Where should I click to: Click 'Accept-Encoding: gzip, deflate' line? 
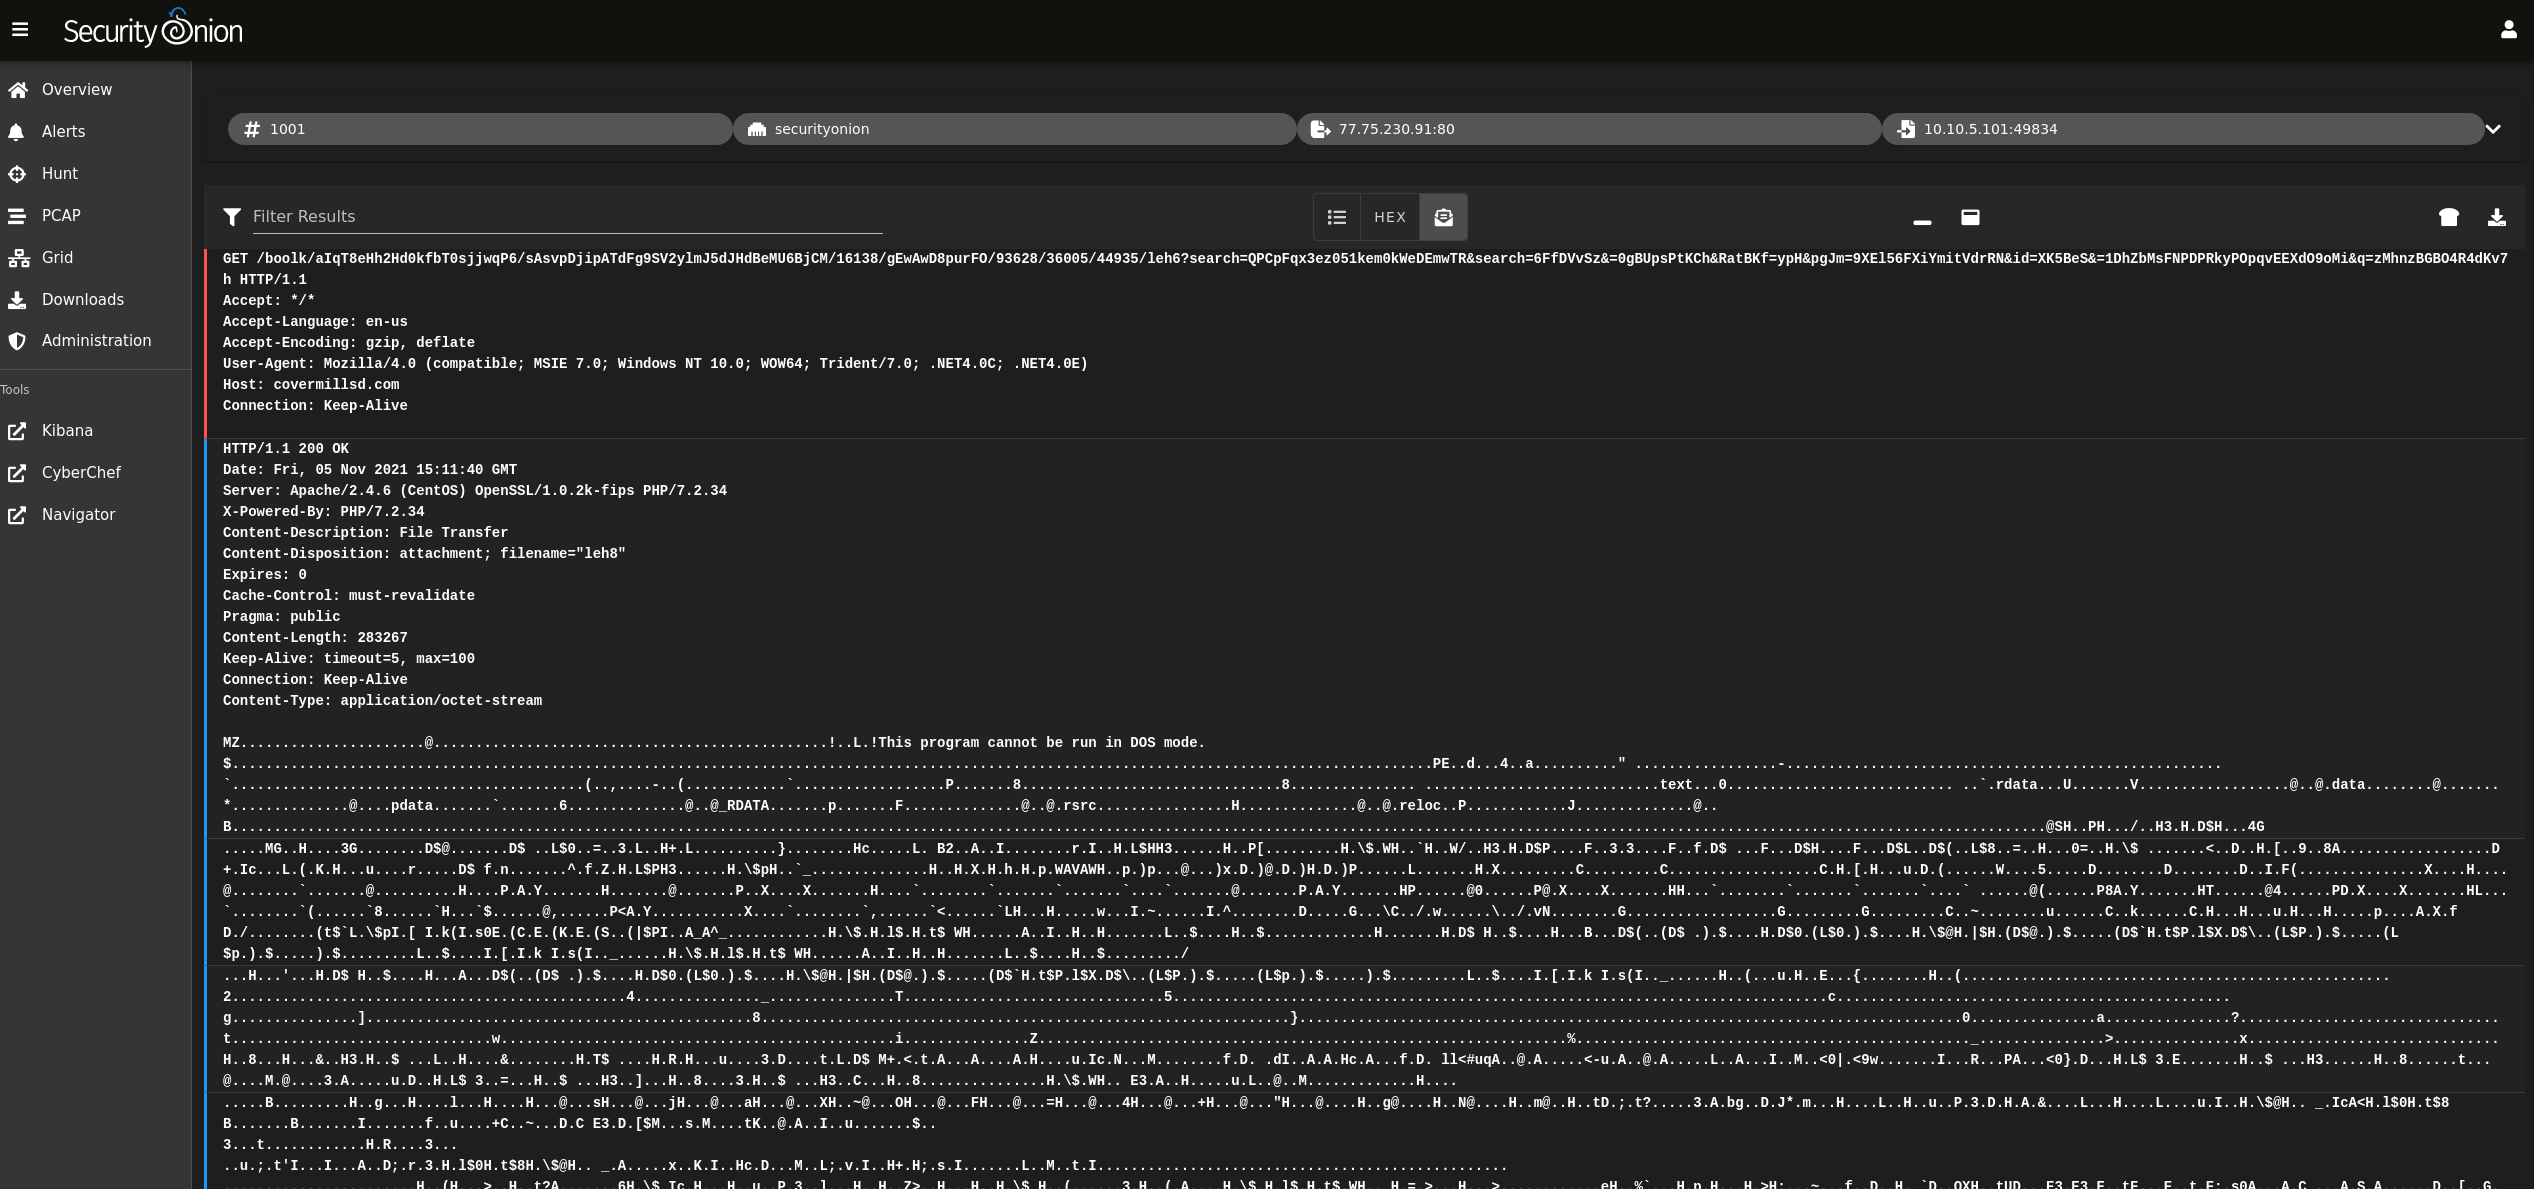tap(349, 343)
